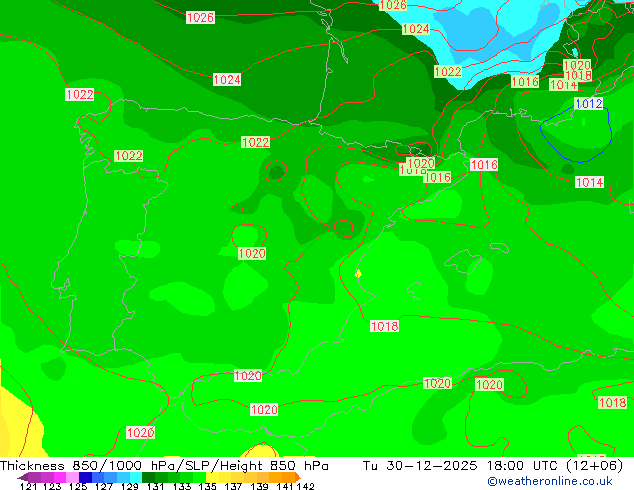634x490 pixels.
Task: Click the blue 1012 pressure label
Action: (589, 103)
